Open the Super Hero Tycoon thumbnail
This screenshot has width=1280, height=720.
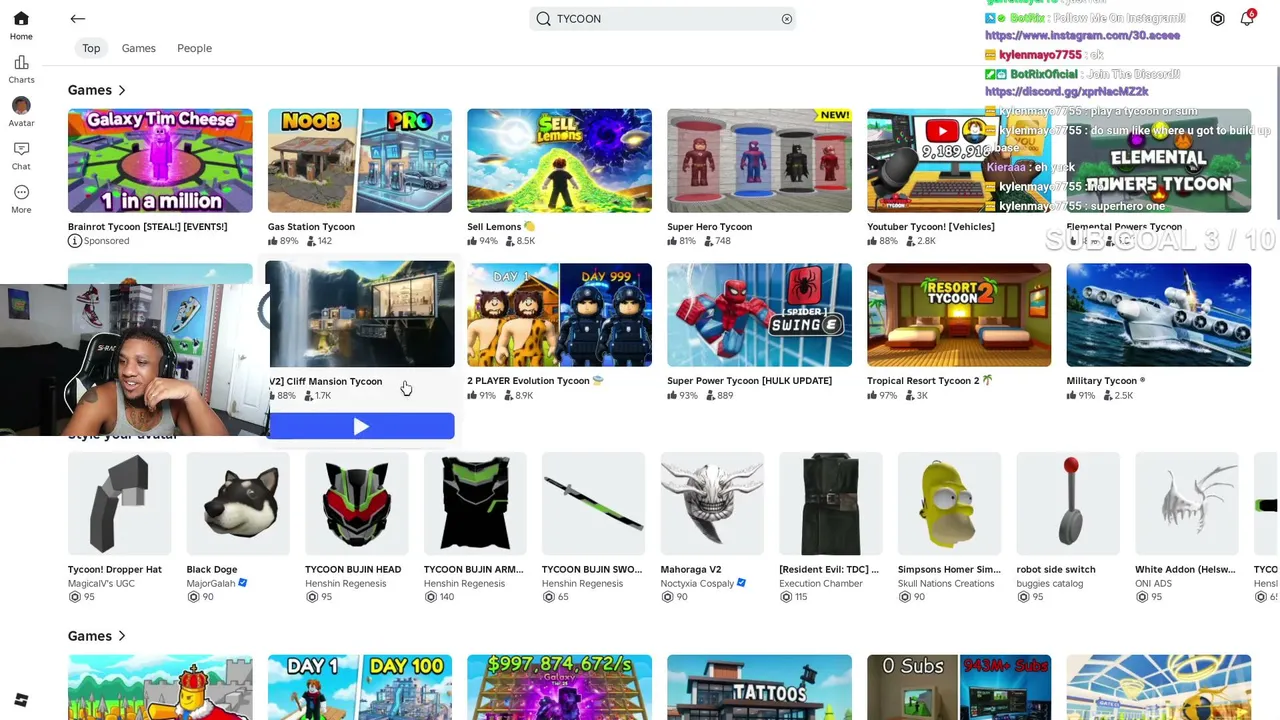pyautogui.click(x=759, y=161)
